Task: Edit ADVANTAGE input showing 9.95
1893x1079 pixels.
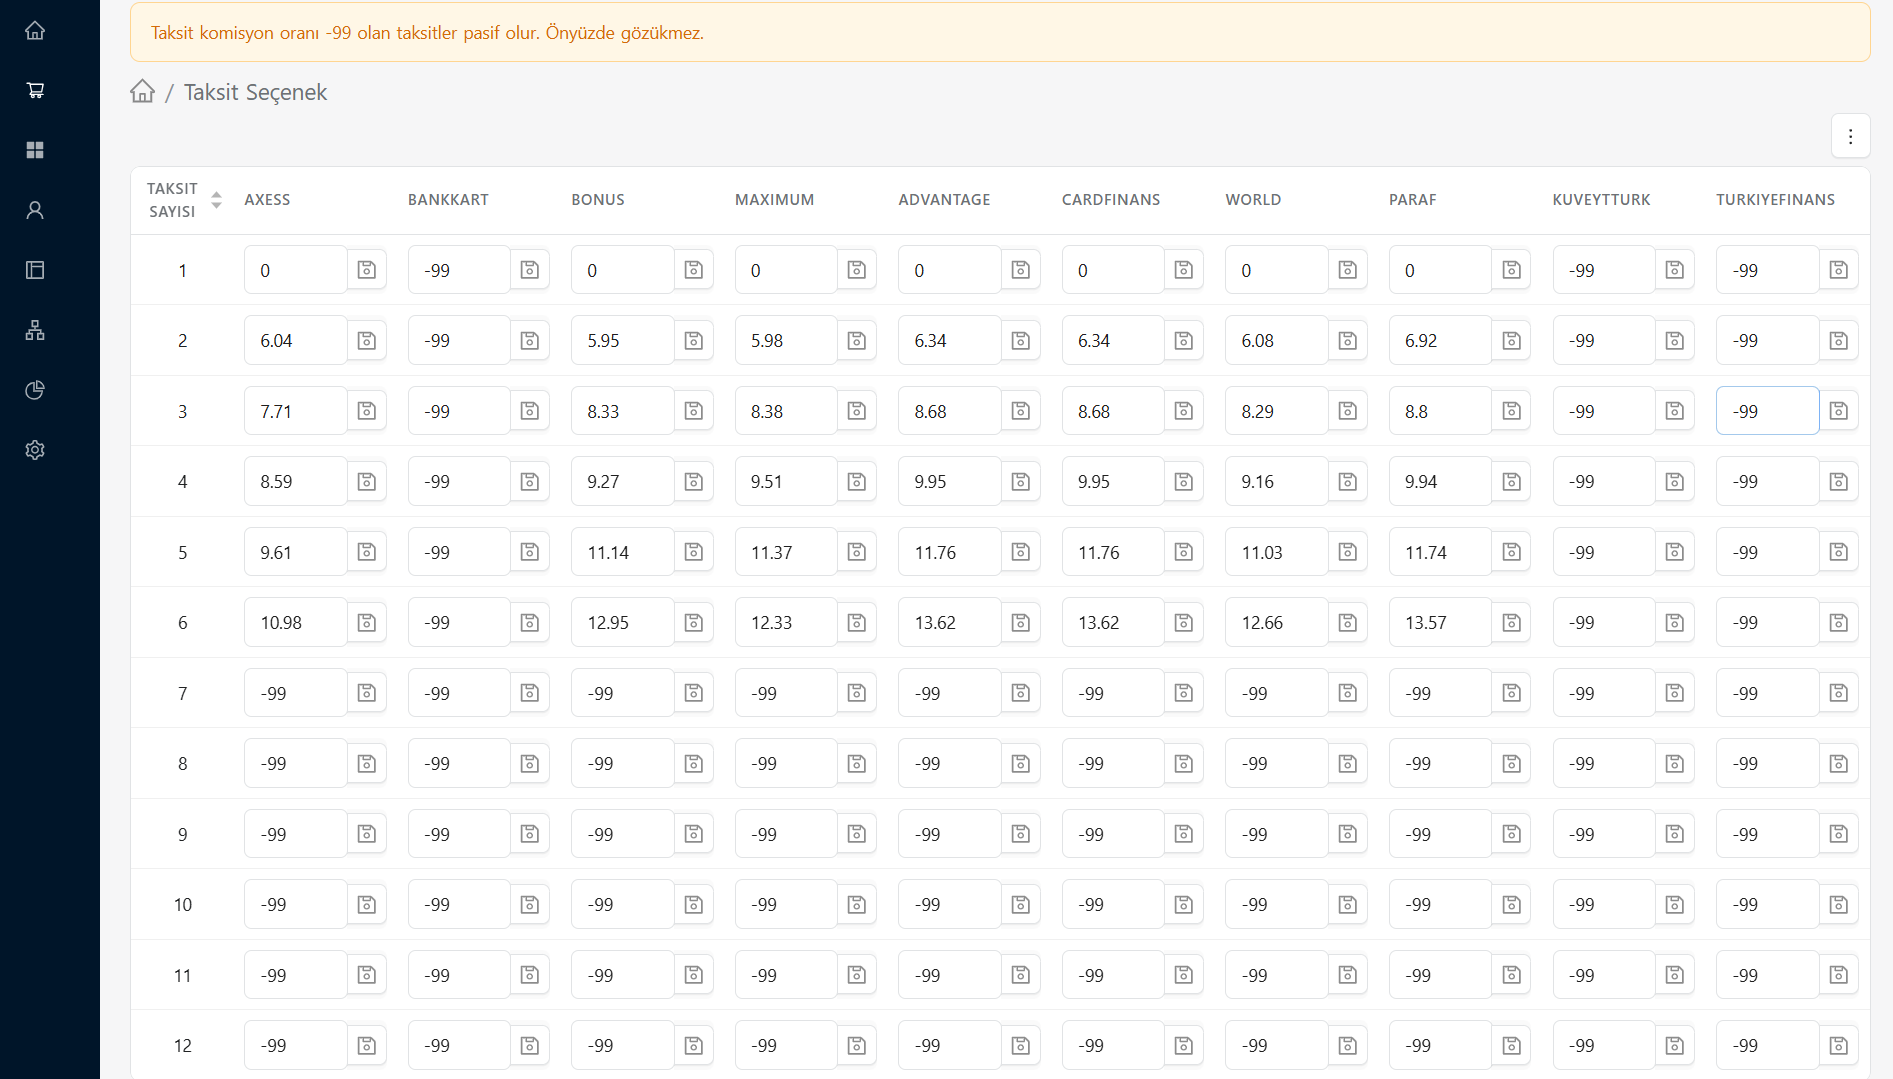Action: coord(950,482)
